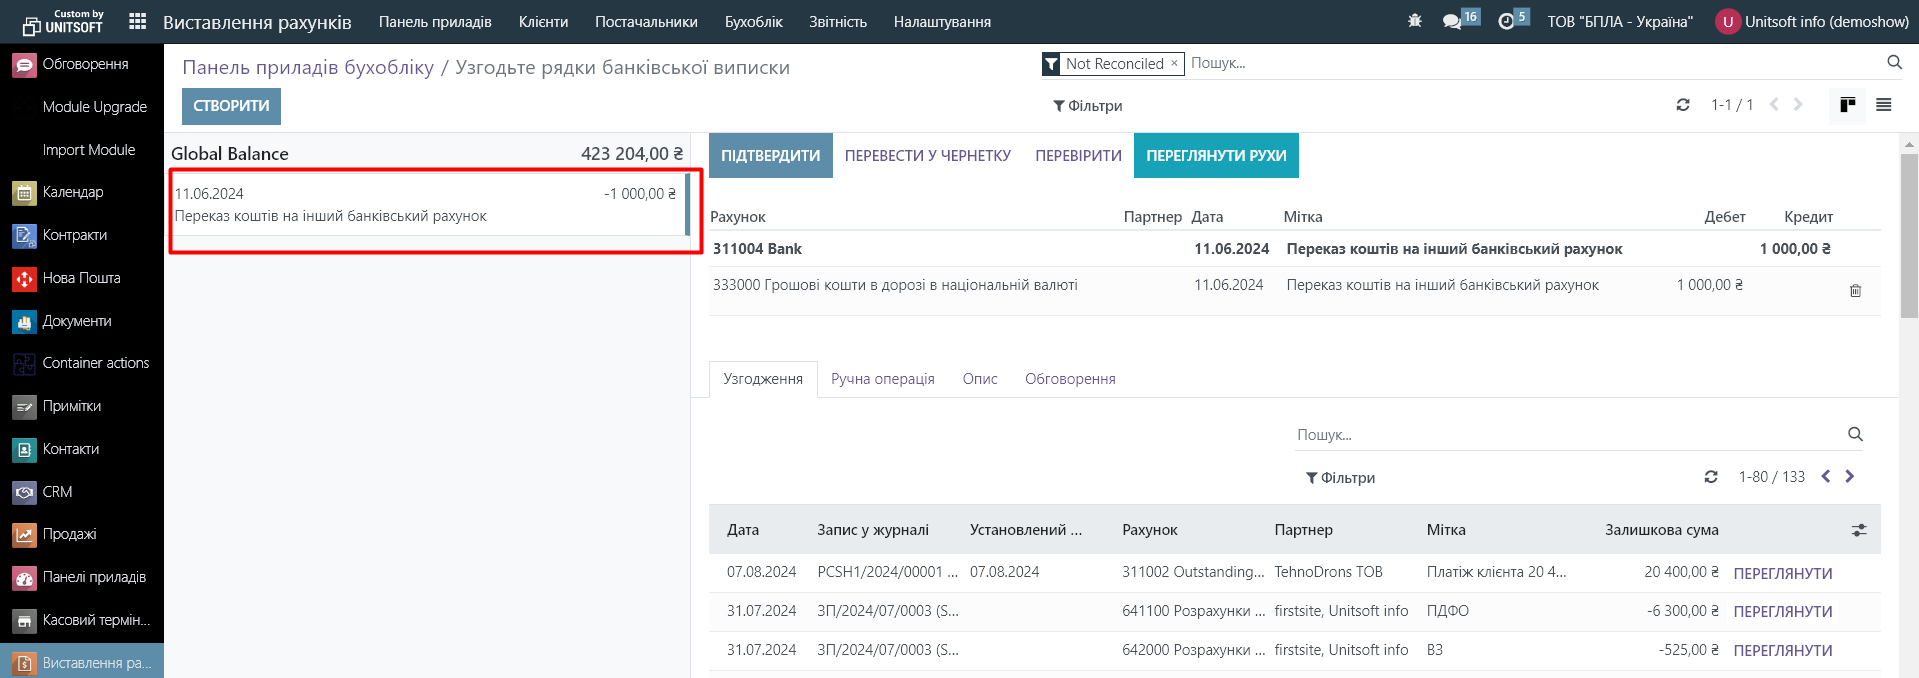Click the СТВОРИТИ button
Image resolution: width=1919 pixels, height=678 pixels.
pyautogui.click(x=231, y=106)
